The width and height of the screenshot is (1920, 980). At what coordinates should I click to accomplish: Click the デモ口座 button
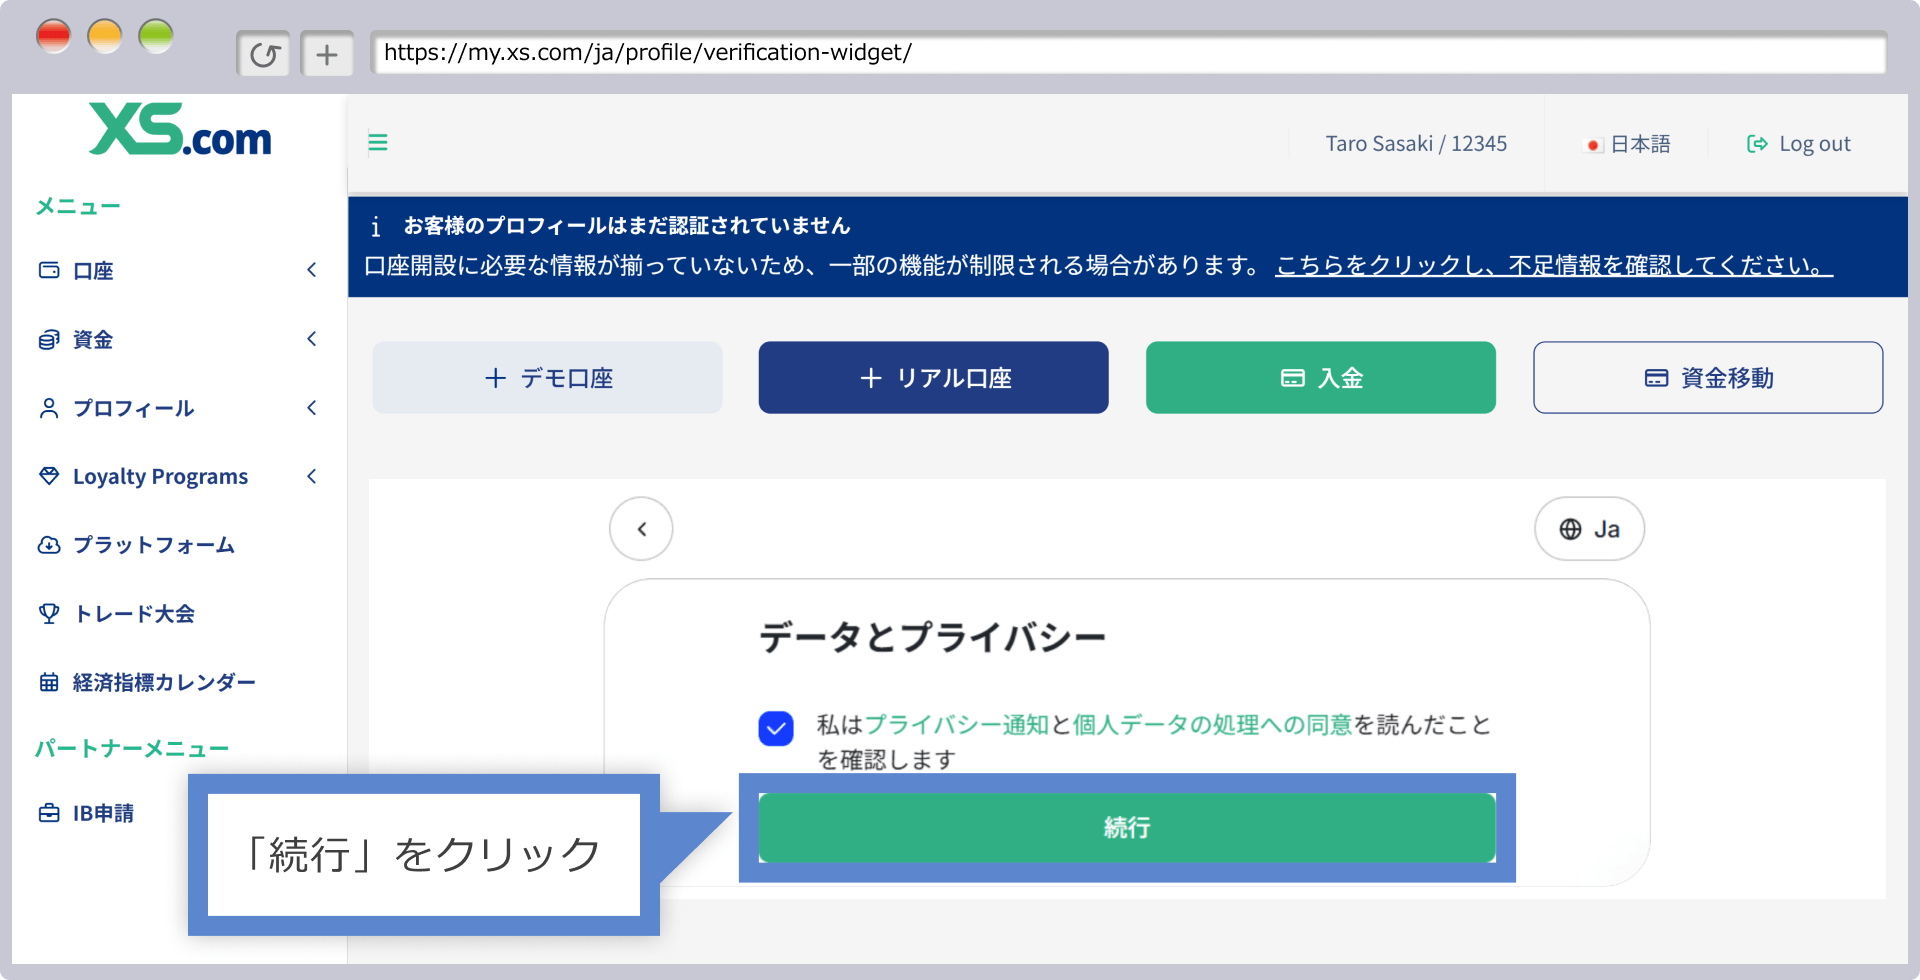[x=547, y=377]
